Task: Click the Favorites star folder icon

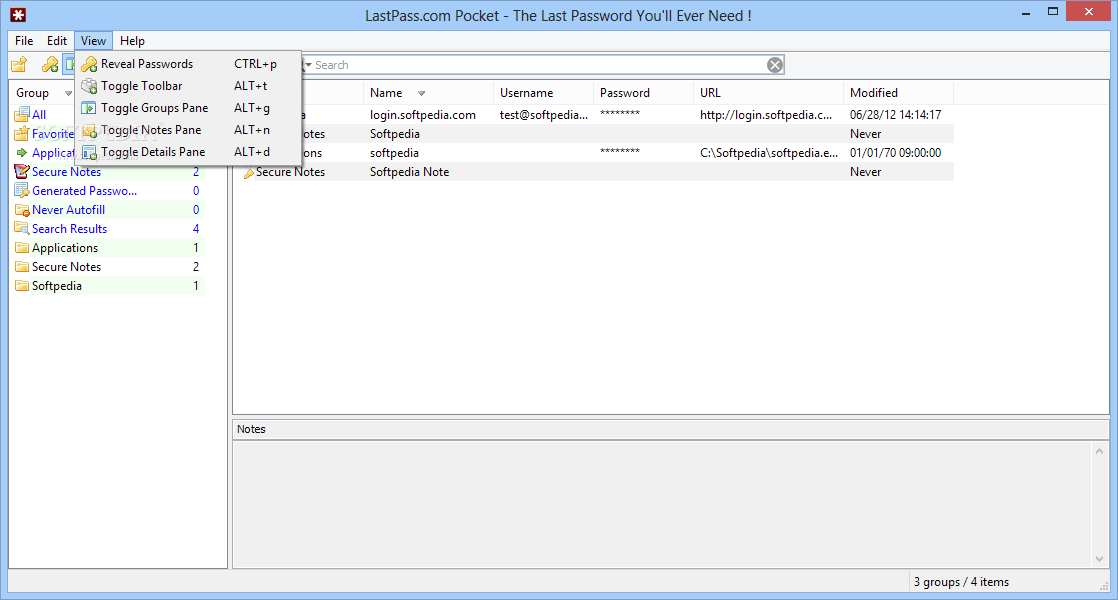Action: (x=22, y=133)
